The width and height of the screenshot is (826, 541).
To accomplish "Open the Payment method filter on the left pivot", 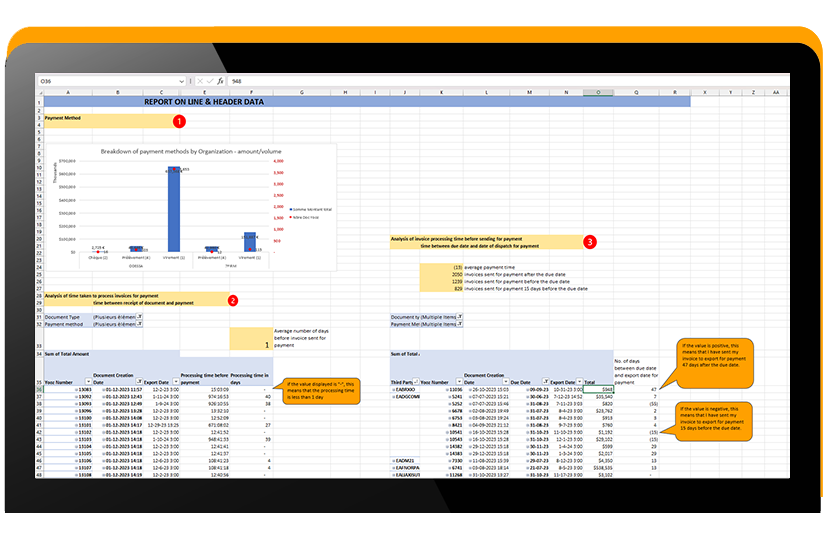I will point(140,324).
